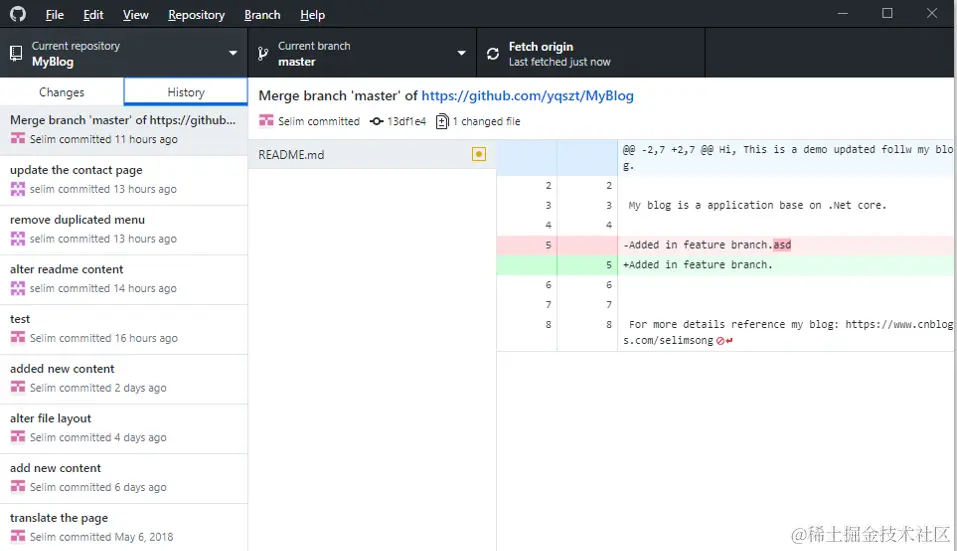Image resolution: width=957 pixels, height=551 pixels.
Task: Click the avatar on the test commit
Action: pyautogui.click(x=18, y=337)
